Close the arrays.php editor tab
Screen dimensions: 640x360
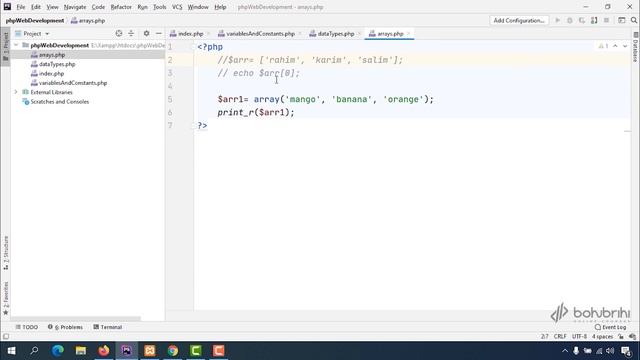tap(409, 34)
